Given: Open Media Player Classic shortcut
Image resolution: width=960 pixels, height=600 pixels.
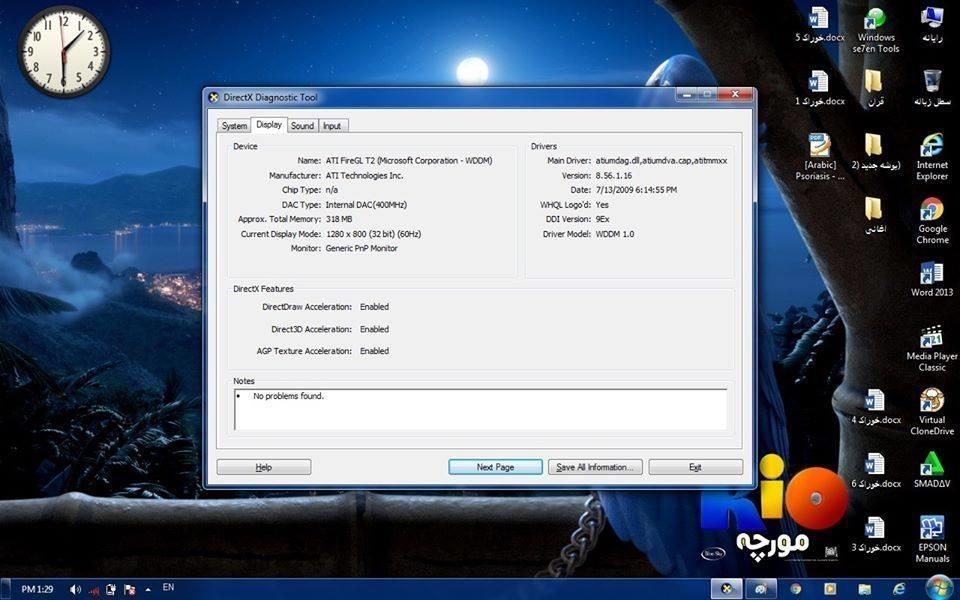Looking at the screenshot, I should pyautogui.click(x=932, y=348).
